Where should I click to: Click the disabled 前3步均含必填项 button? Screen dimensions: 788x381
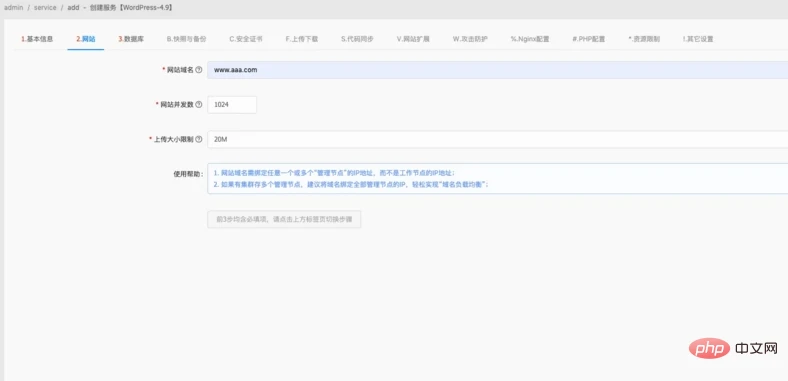pos(284,219)
